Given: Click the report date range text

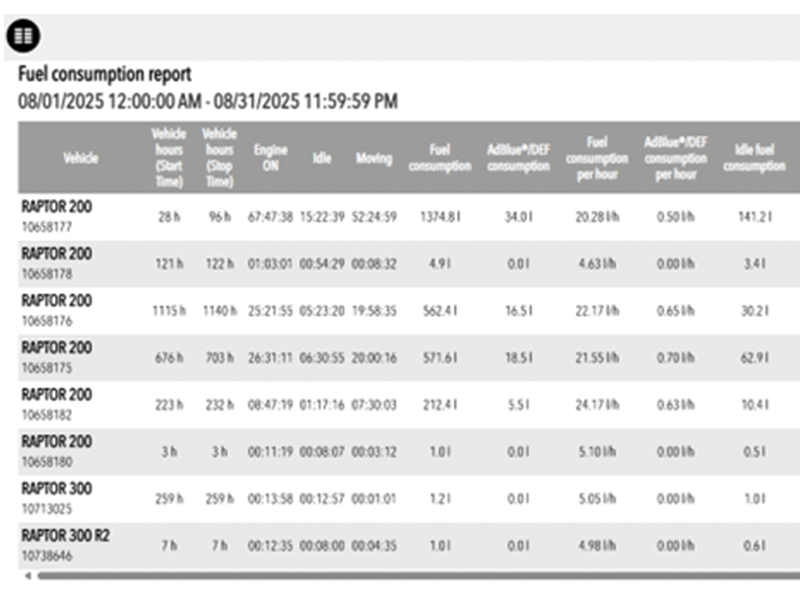Looking at the screenshot, I should [x=208, y=101].
